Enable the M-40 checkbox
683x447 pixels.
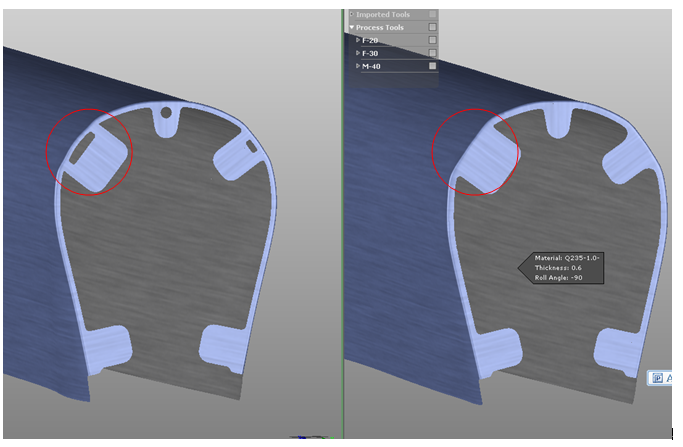coord(432,66)
